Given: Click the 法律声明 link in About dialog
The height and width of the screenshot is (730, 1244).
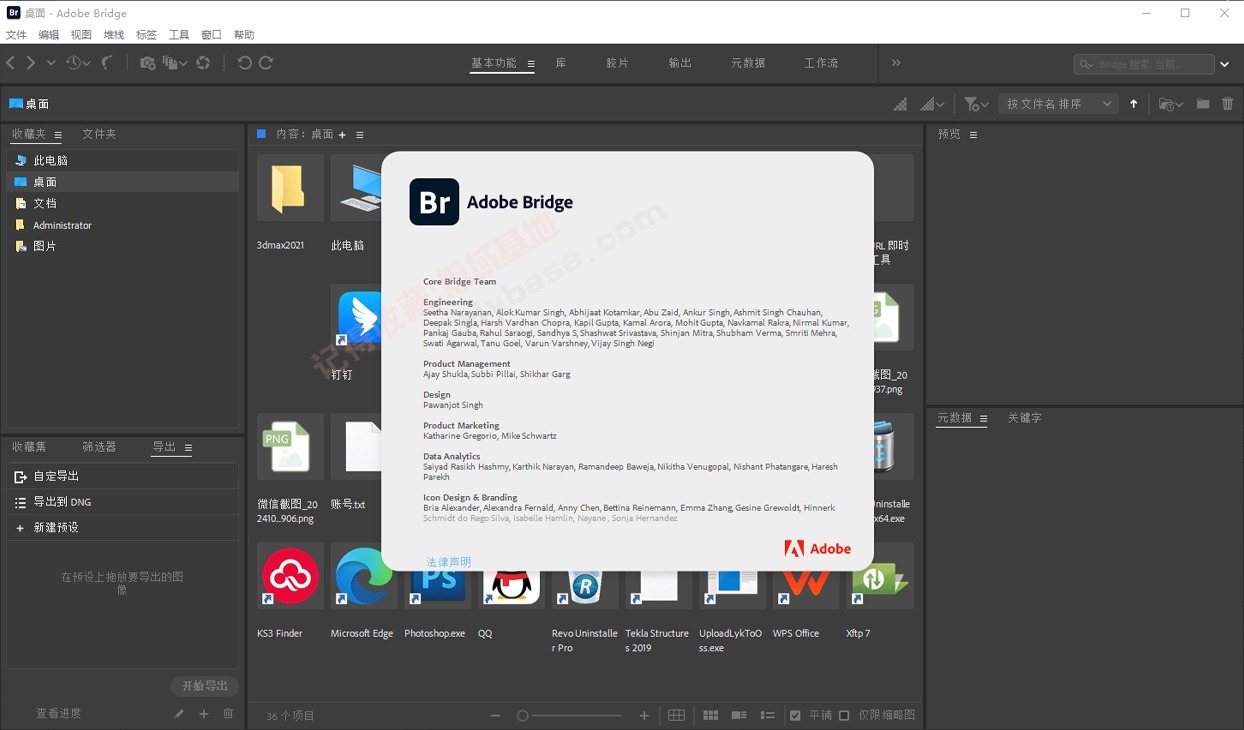Looking at the screenshot, I should (449, 562).
